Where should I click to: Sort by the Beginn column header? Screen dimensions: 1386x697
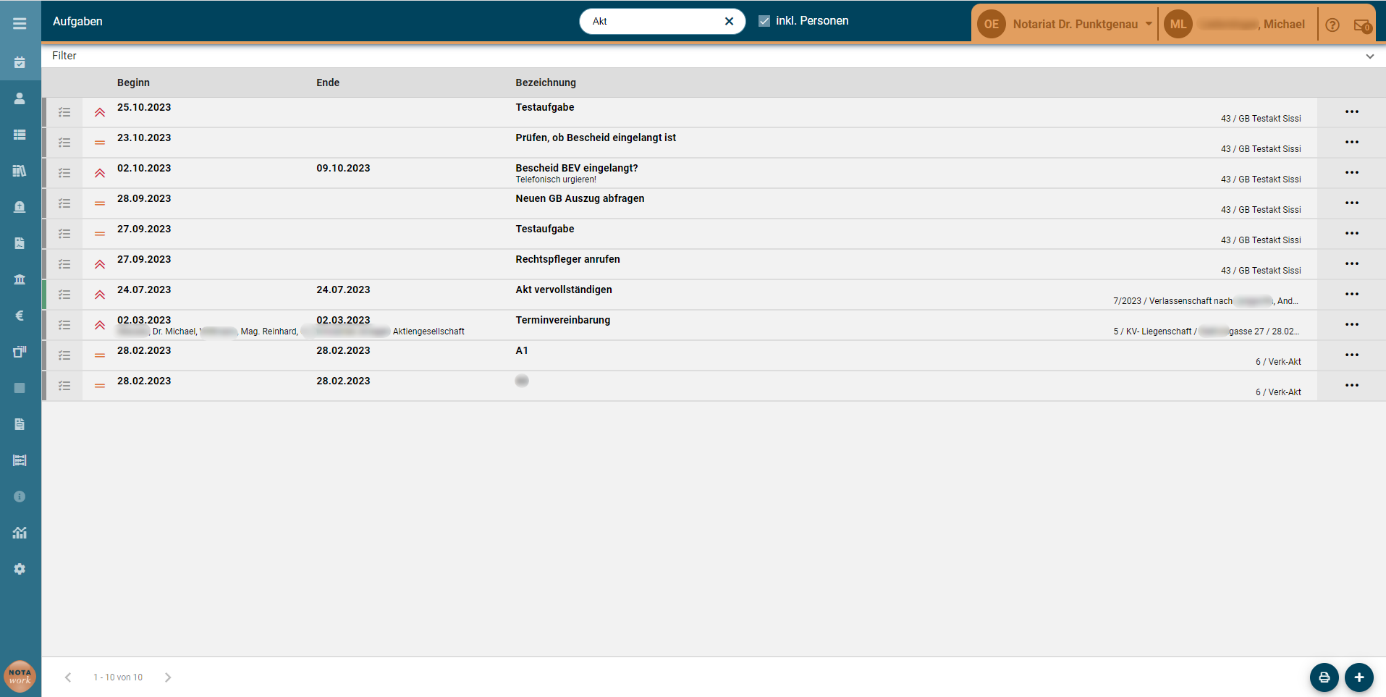coord(133,82)
